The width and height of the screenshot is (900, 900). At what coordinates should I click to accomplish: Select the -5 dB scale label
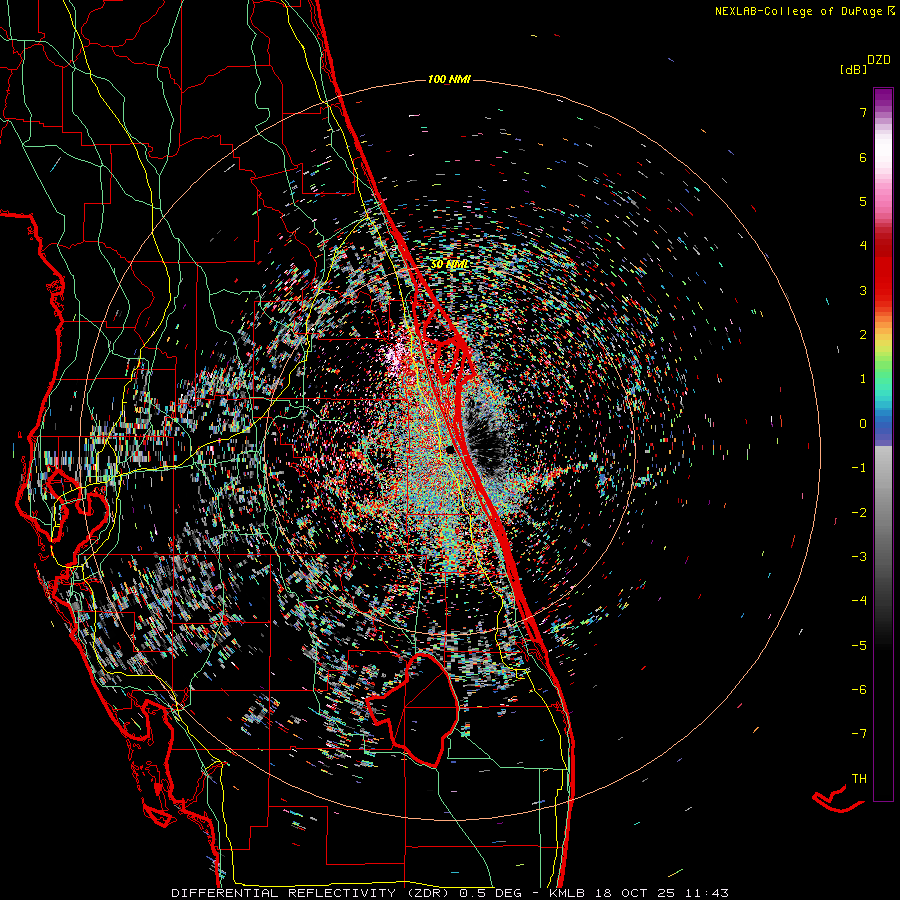coord(859,646)
